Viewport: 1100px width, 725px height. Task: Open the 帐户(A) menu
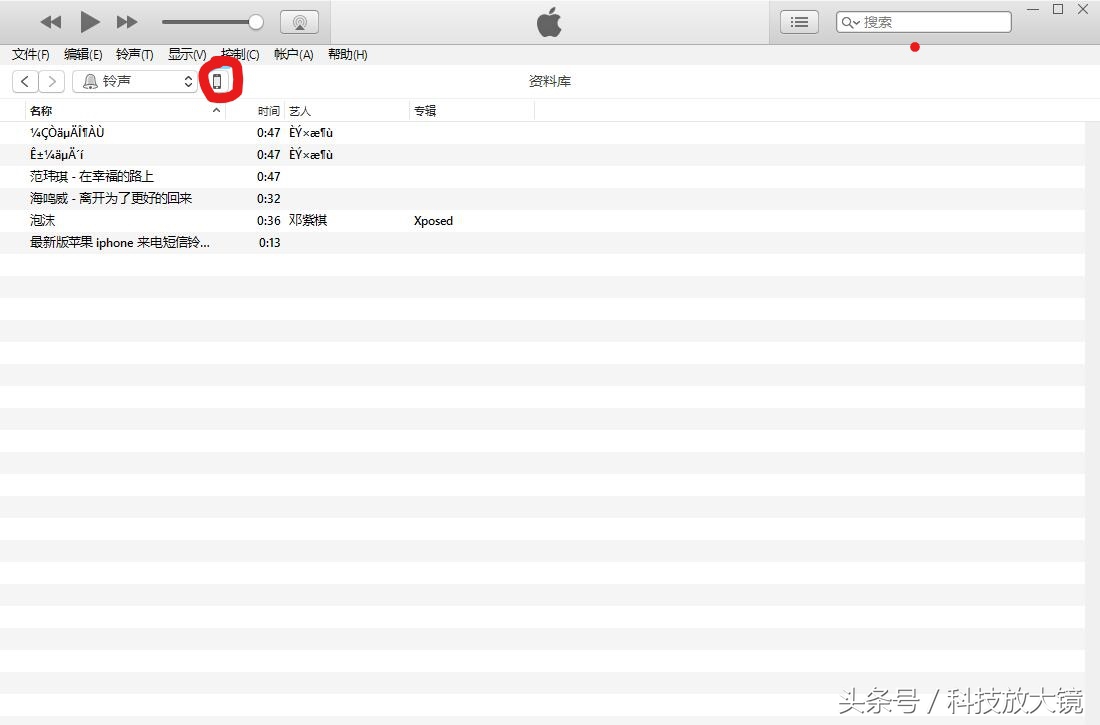coord(293,55)
